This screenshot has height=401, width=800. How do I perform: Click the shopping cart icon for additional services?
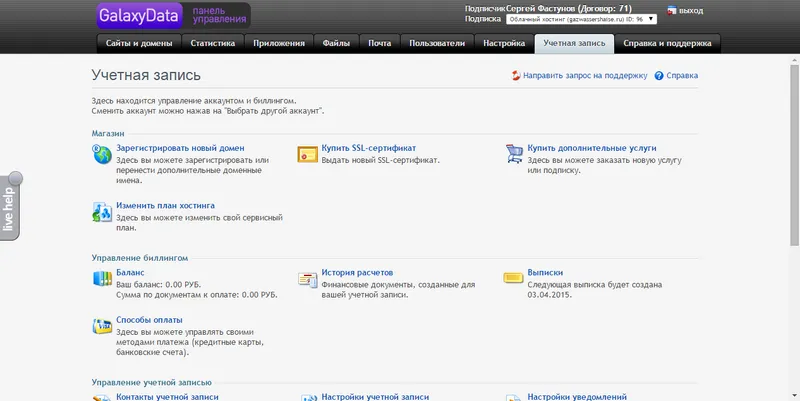[514, 154]
